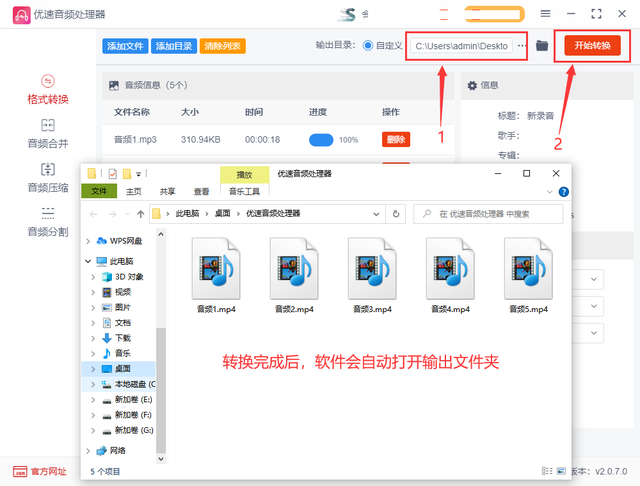640x486 pixels.
Task: Collapse the 此电脑 tree node
Action: tap(88, 261)
